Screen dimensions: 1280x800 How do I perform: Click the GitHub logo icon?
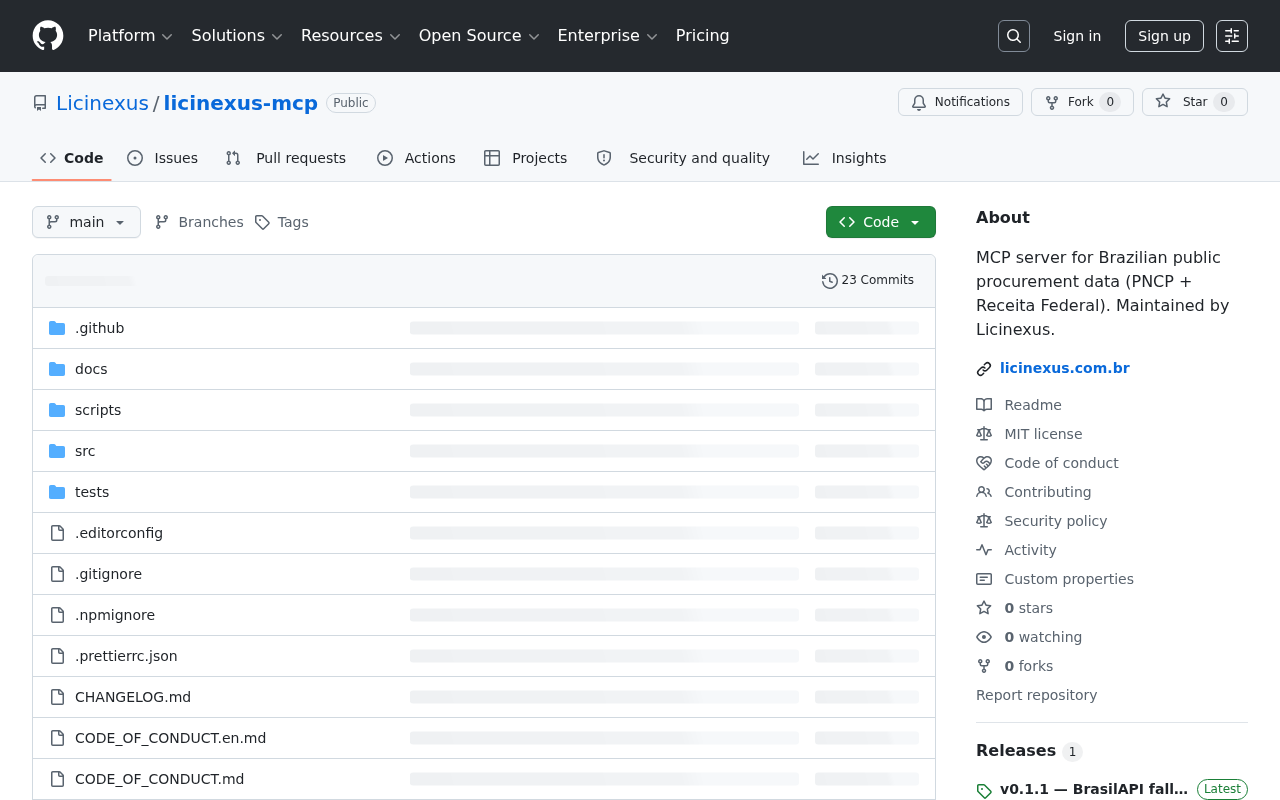48,36
